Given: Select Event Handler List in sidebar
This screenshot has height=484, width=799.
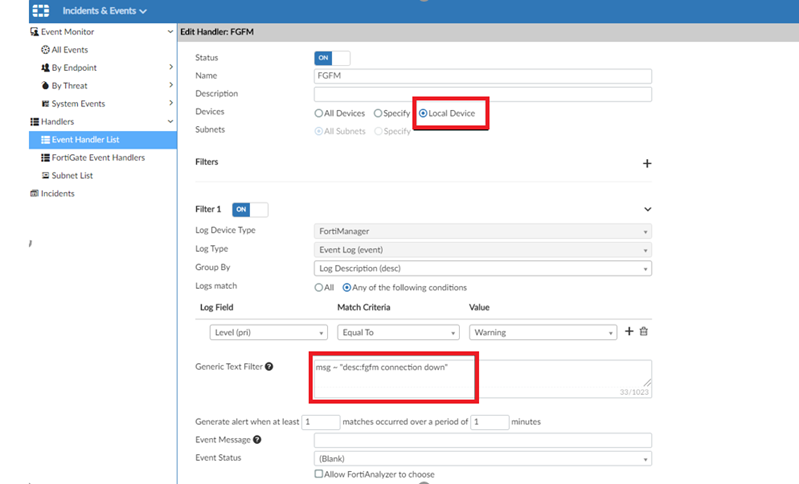Looking at the screenshot, I should (85, 140).
